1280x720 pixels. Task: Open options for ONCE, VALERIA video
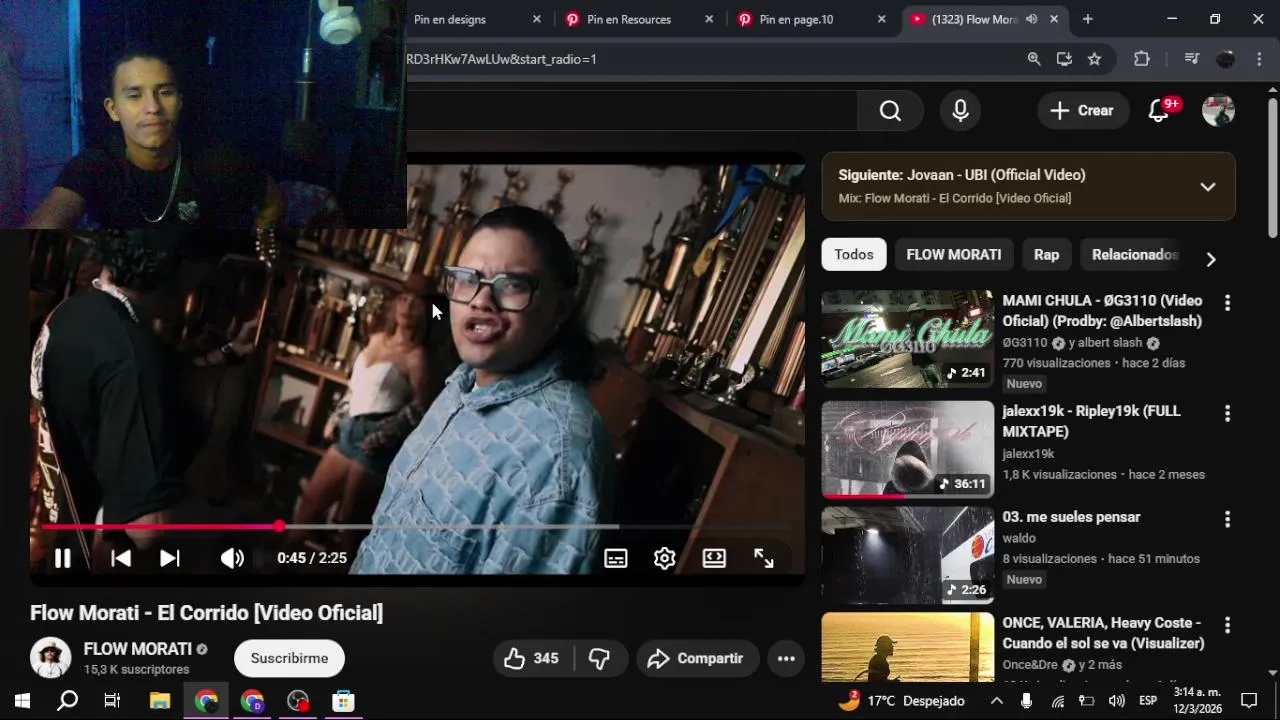(x=1227, y=625)
